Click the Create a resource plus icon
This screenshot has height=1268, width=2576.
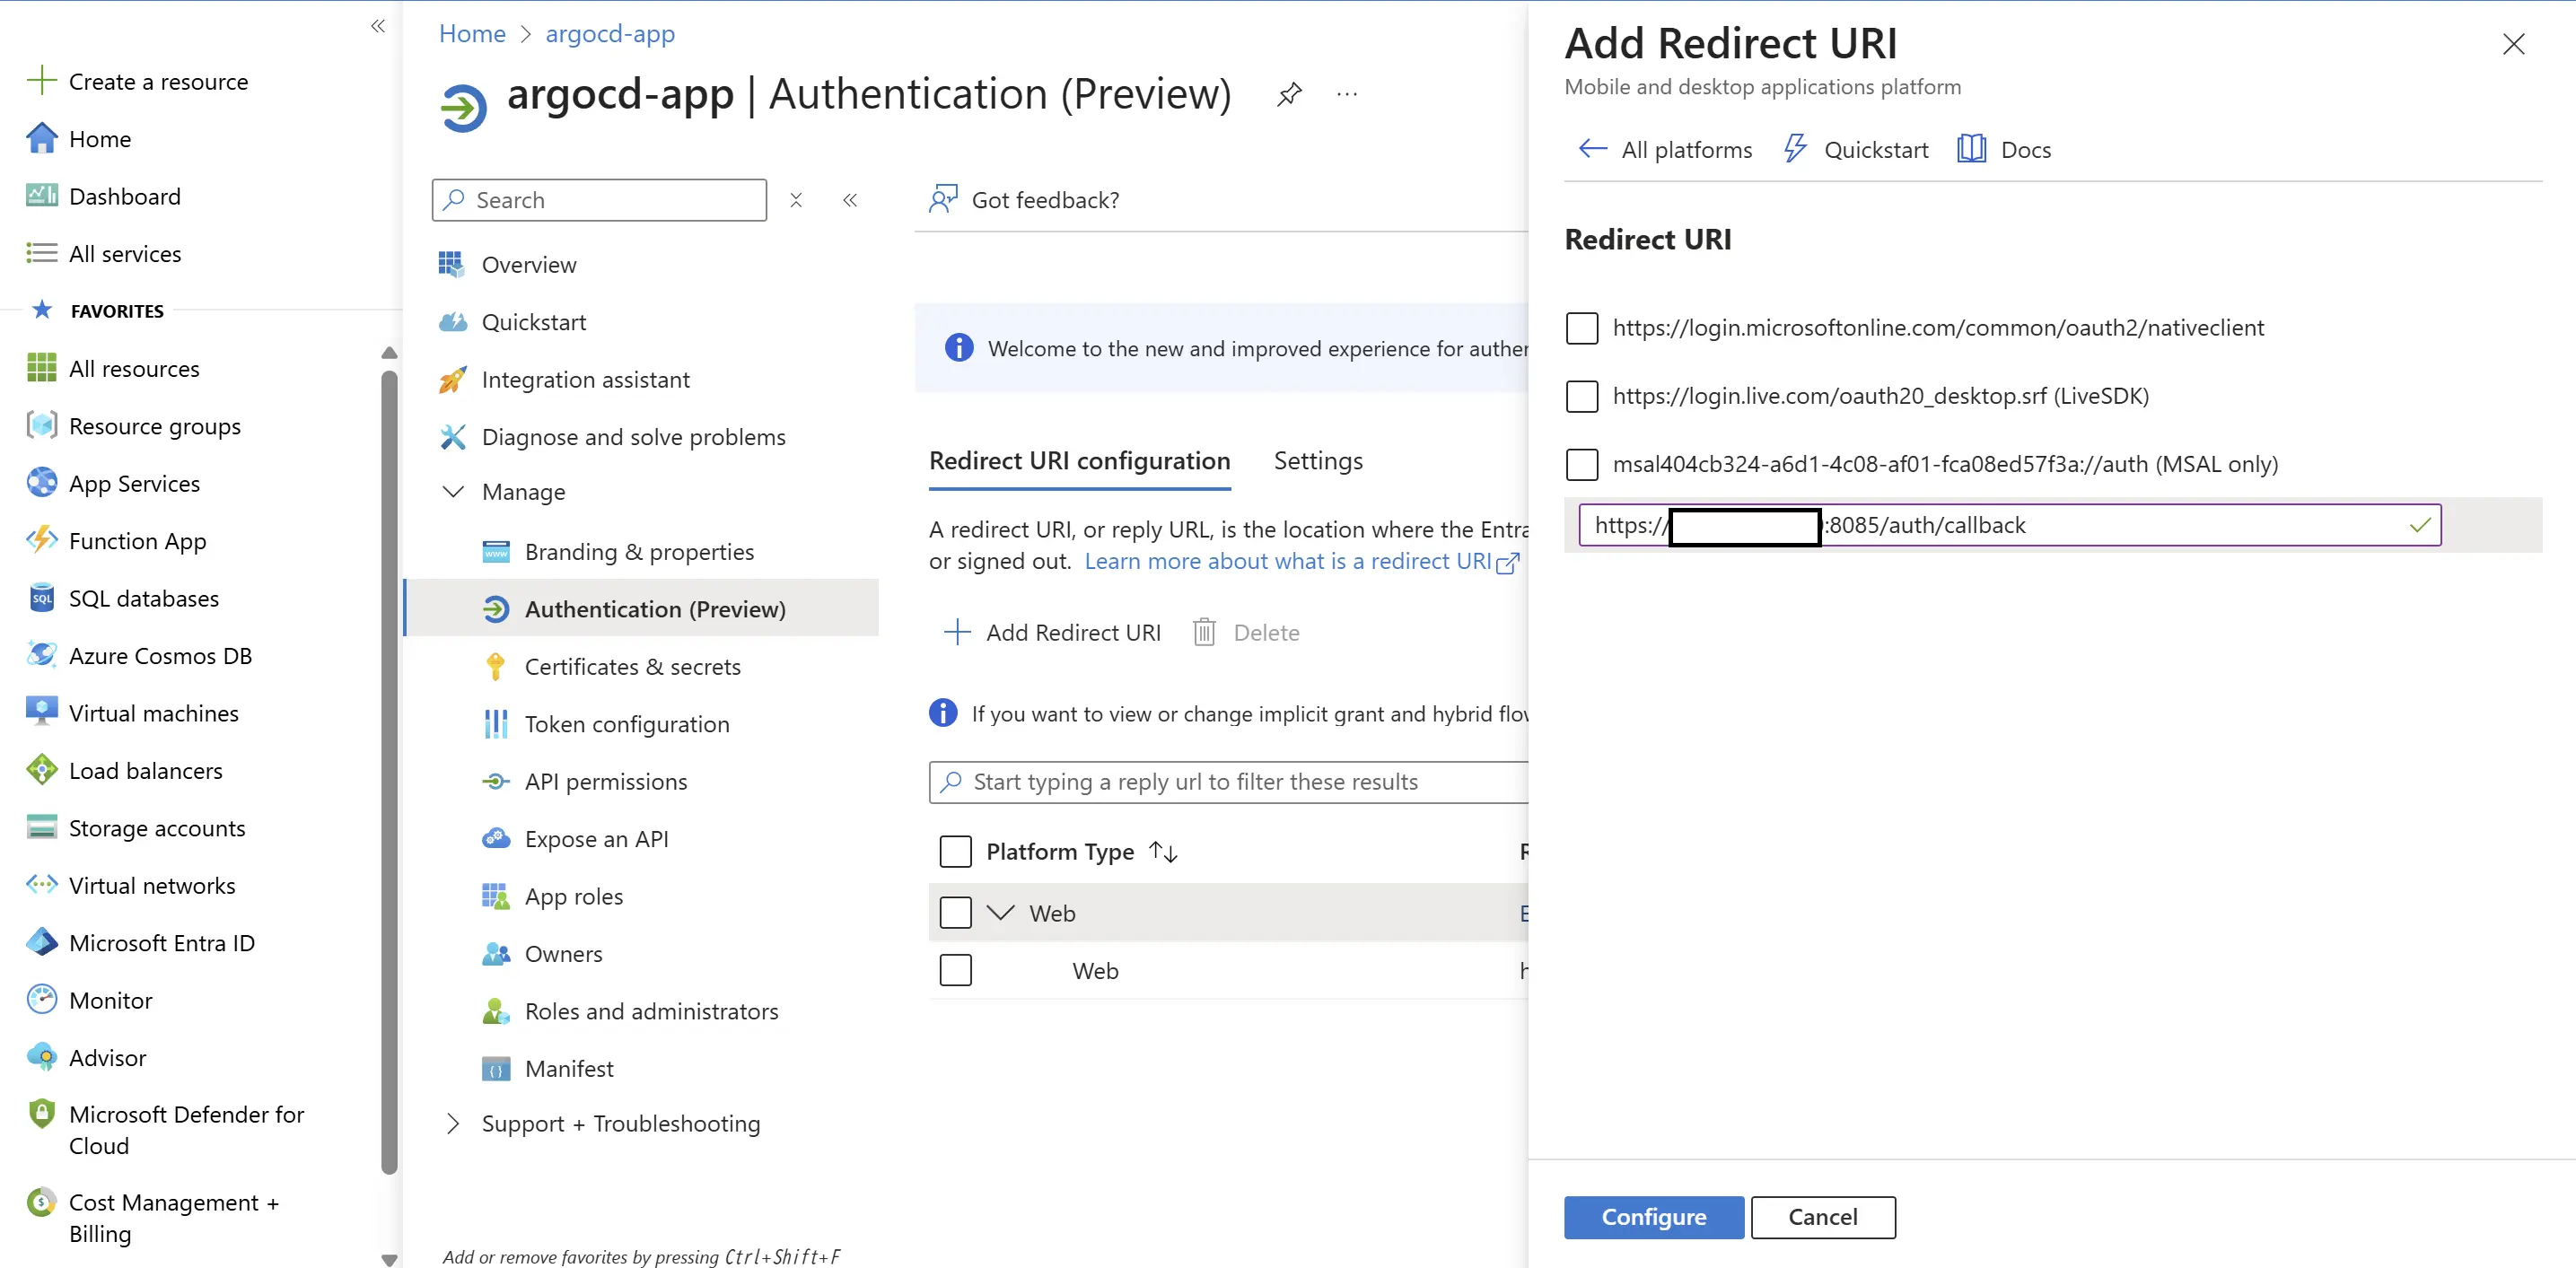click(41, 80)
